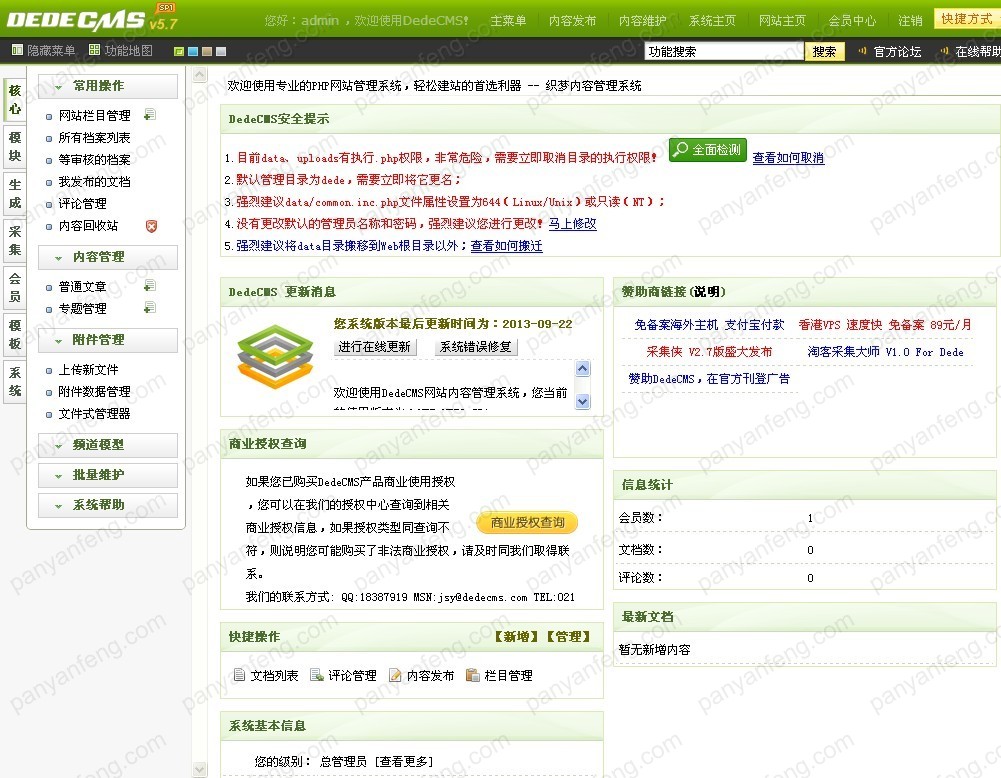Click the add icon next to 专题管理
Screen dimensions: 1001x778
point(150,308)
